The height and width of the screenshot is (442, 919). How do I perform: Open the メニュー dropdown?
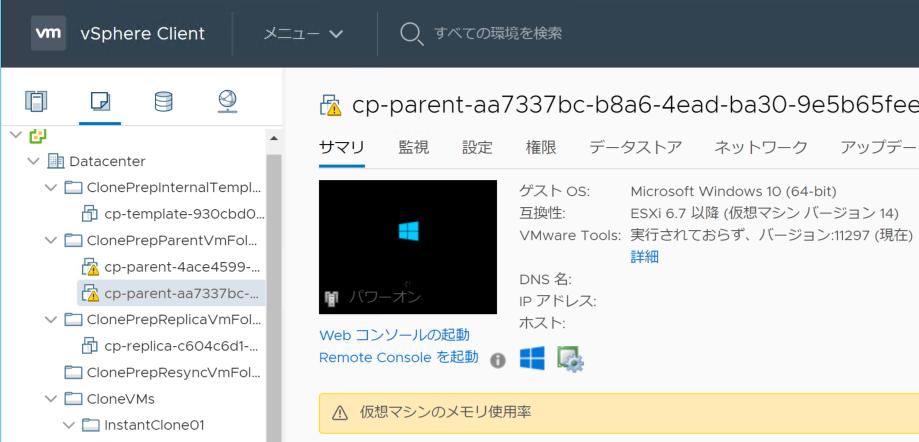(303, 33)
